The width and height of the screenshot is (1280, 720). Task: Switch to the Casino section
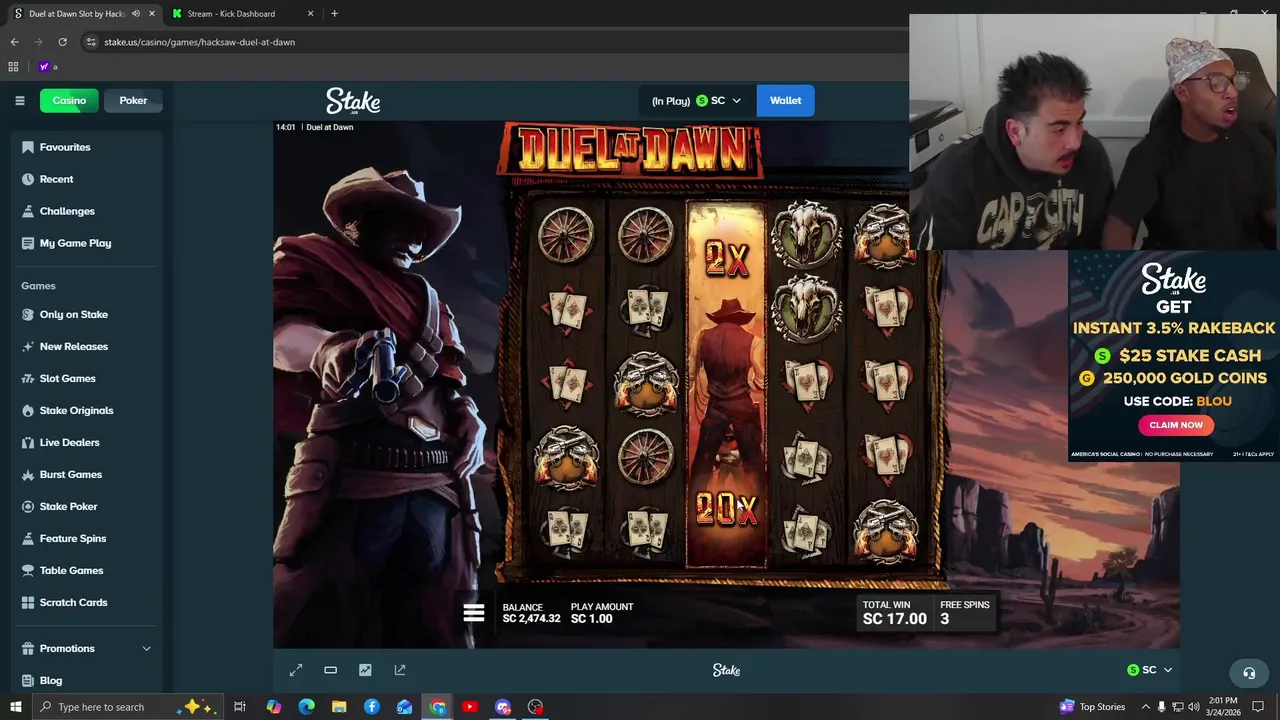(69, 100)
